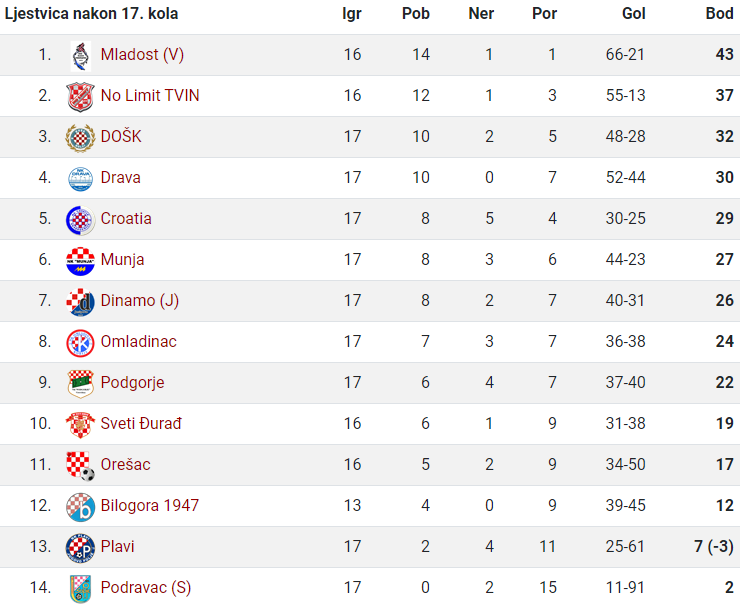Open the Orešac team link
This screenshot has width=741, height=607.
coord(125,464)
